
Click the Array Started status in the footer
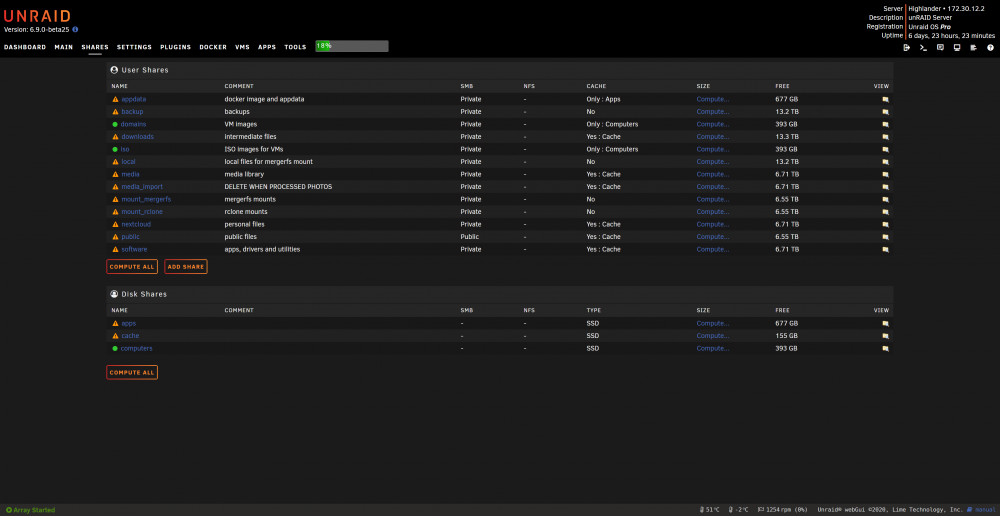click(x=31, y=510)
